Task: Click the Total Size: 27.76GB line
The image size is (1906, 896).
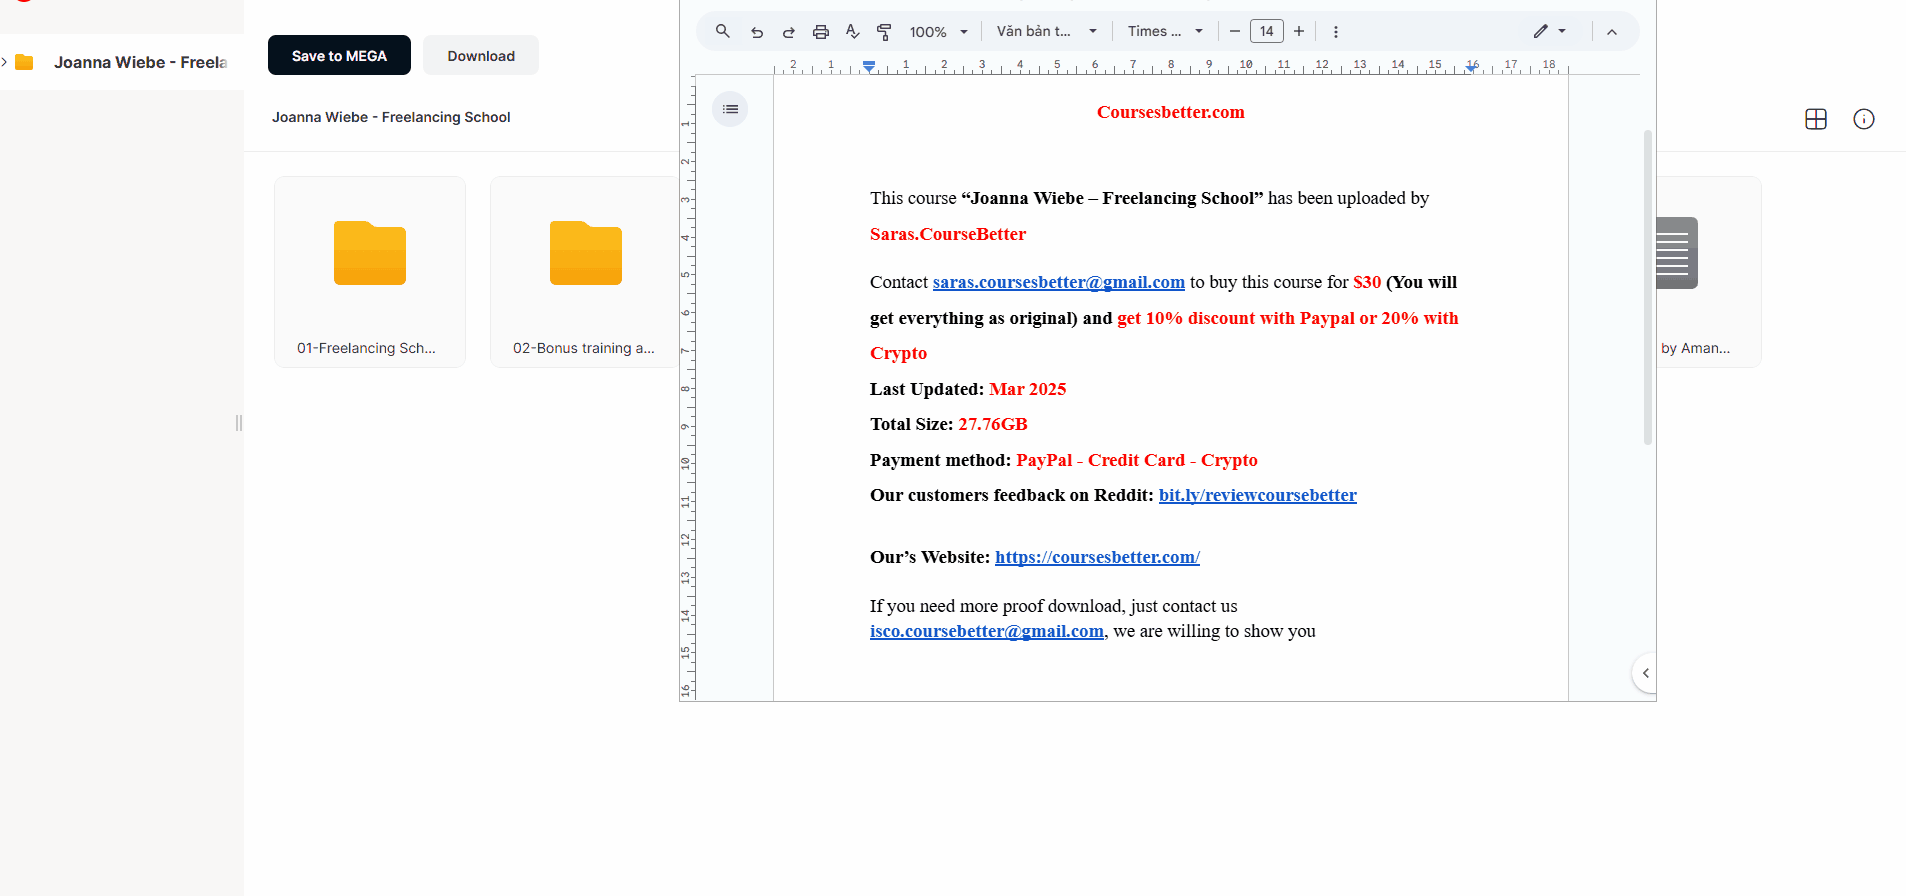Action: [949, 424]
